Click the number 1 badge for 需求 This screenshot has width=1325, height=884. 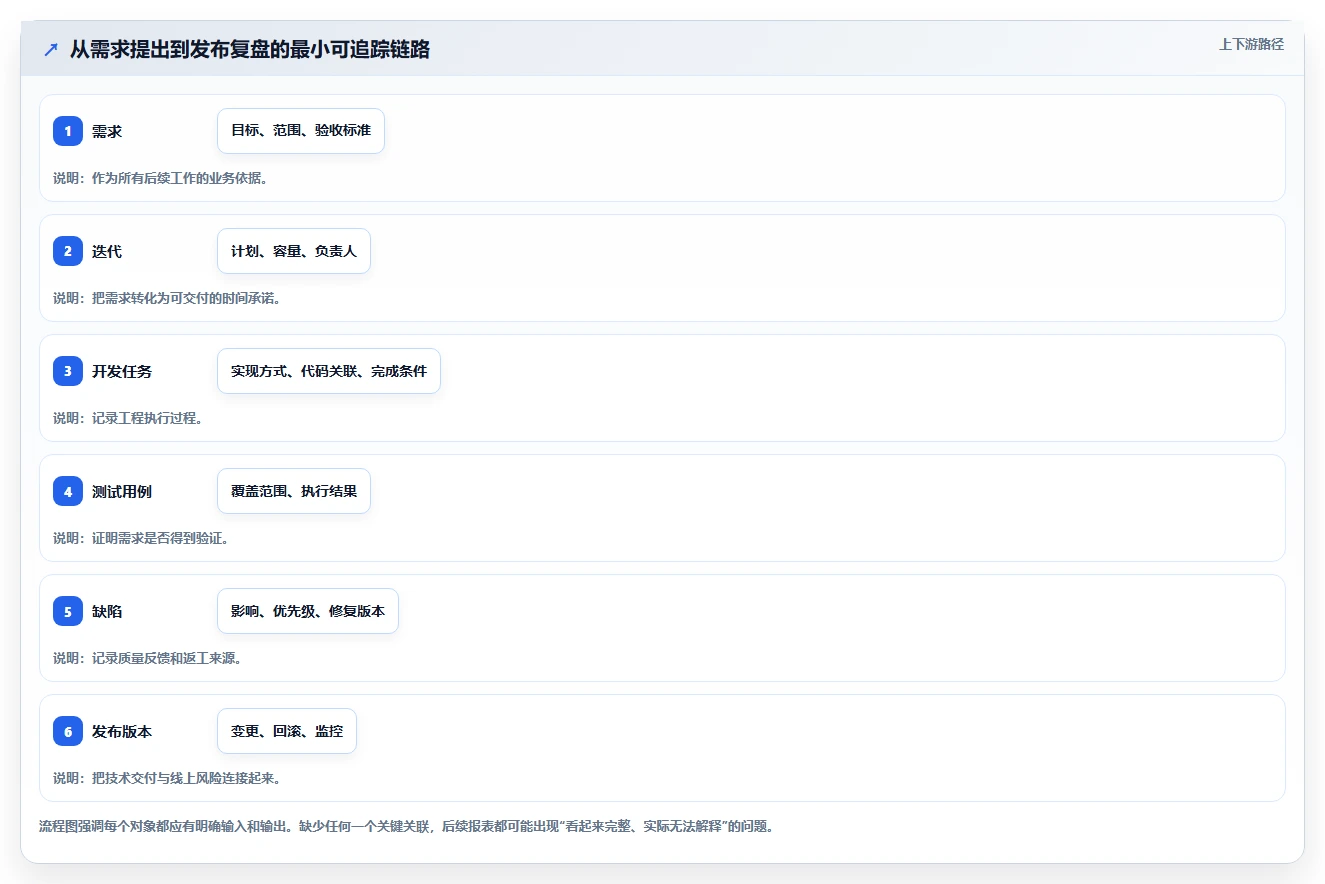(x=68, y=131)
